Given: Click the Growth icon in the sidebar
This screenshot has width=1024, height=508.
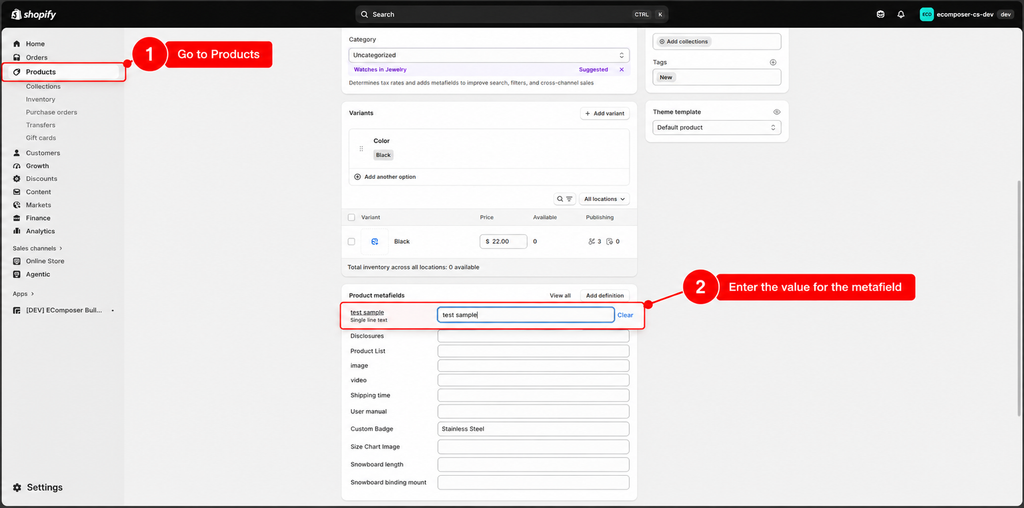Looking at the screenshot, I should coord(17,166).
